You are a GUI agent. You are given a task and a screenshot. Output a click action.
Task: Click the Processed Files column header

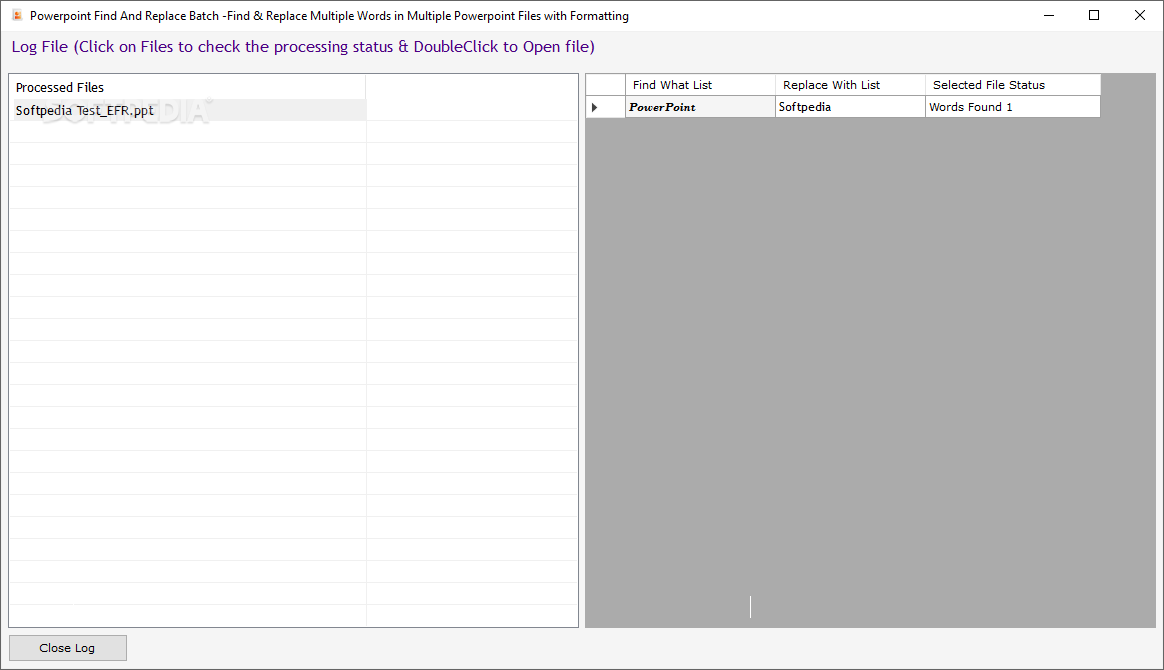tap(189, 87)
